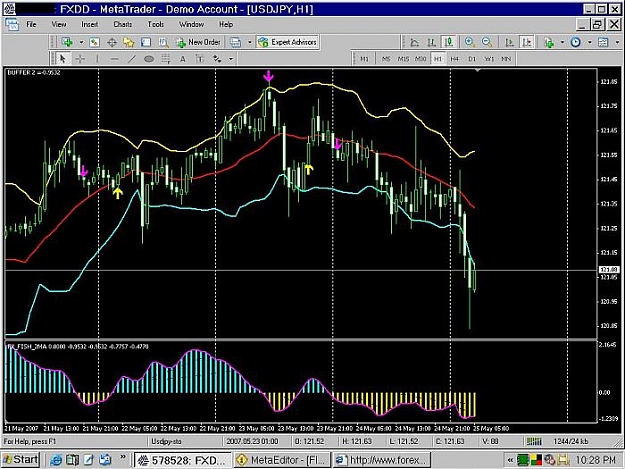Select the 578528: FXDD taskbar button
Image resolution: width=625 pixels, height=469 pixels.
[x=183, y=460]
